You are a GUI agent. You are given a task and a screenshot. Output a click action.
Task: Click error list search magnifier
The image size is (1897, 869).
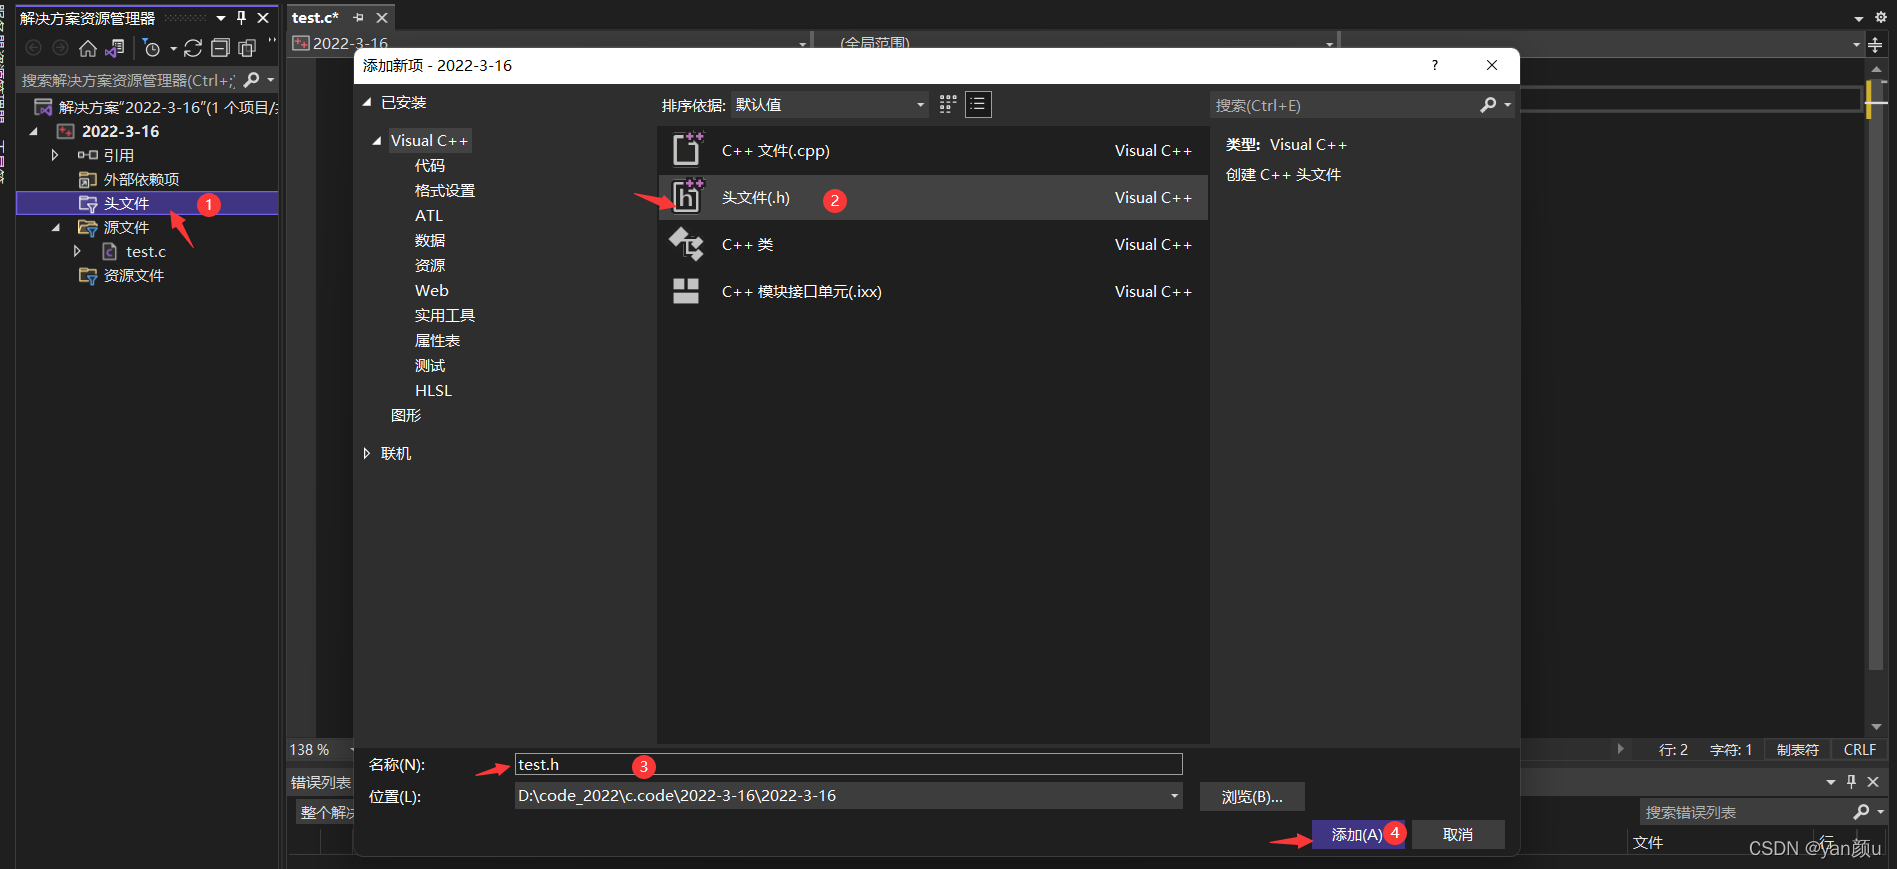coord(1861,812)
